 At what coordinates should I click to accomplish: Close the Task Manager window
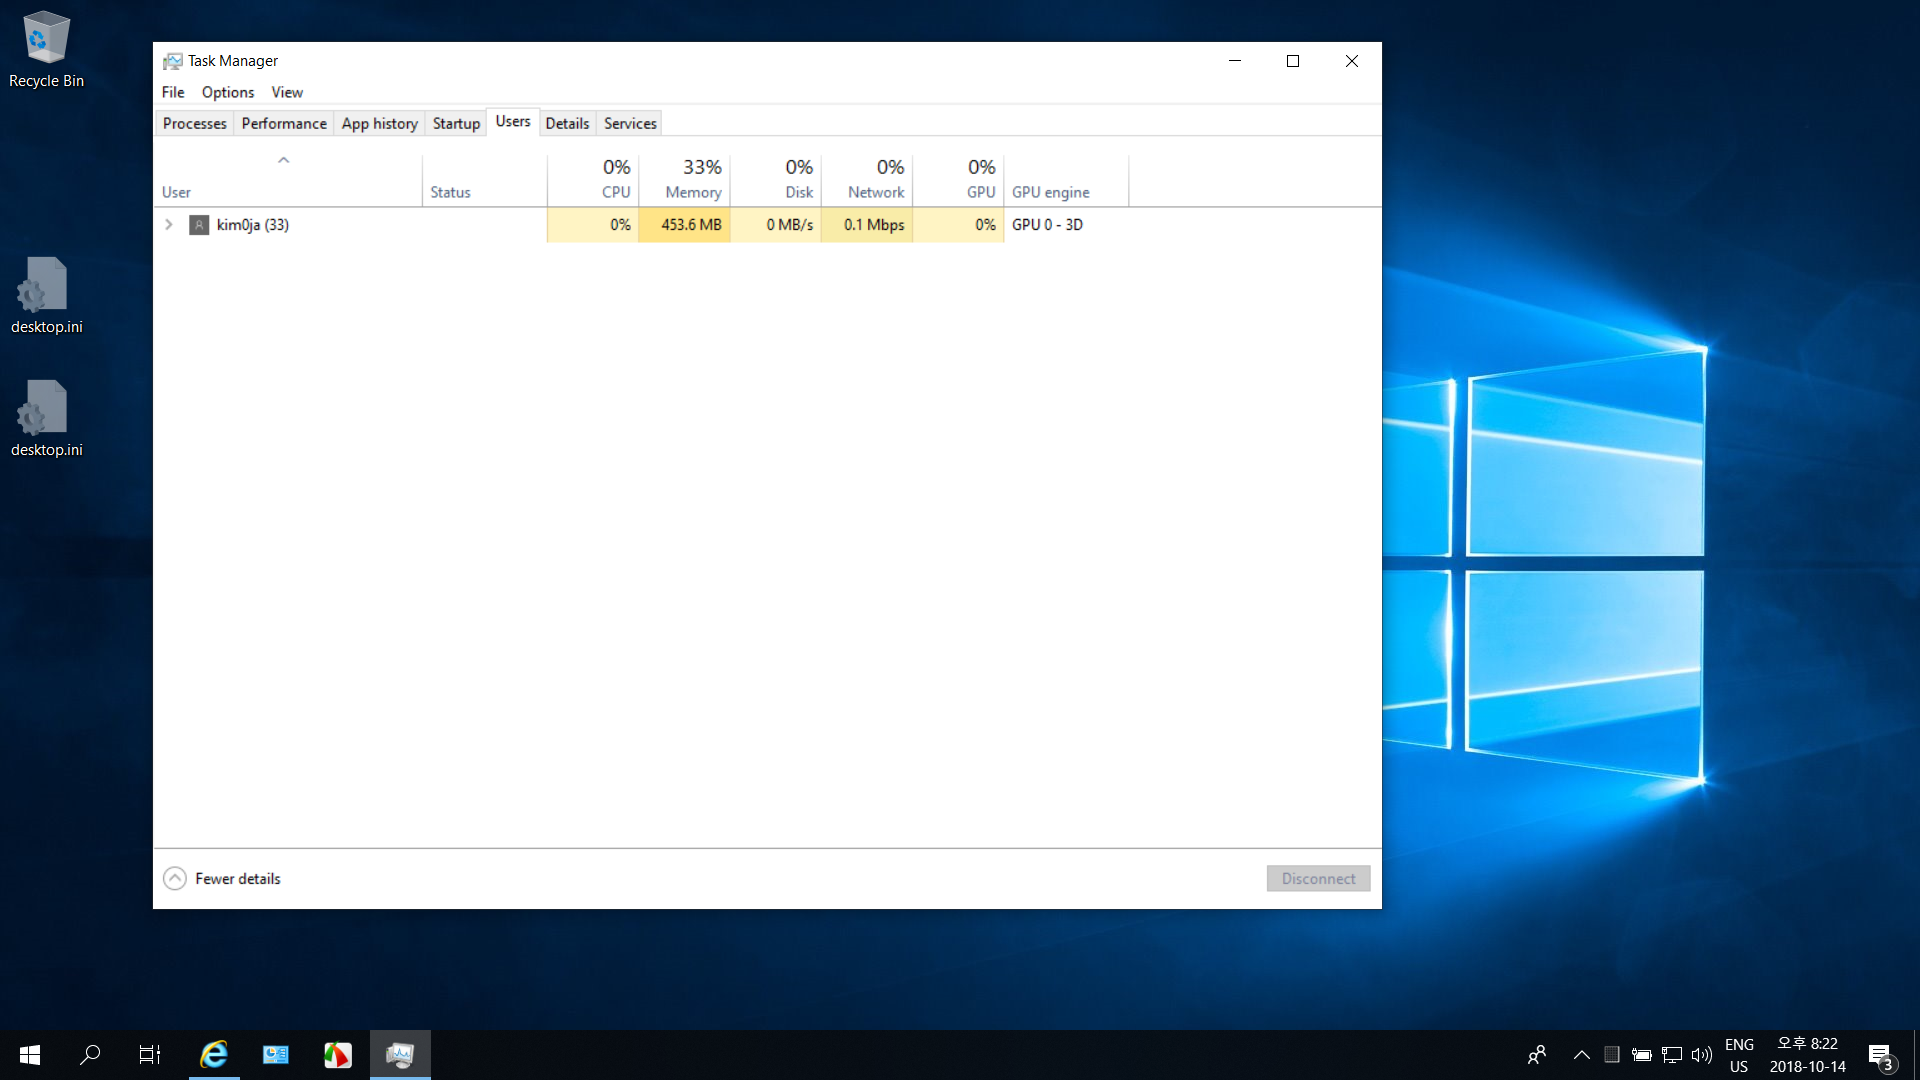pos(1352,61)
